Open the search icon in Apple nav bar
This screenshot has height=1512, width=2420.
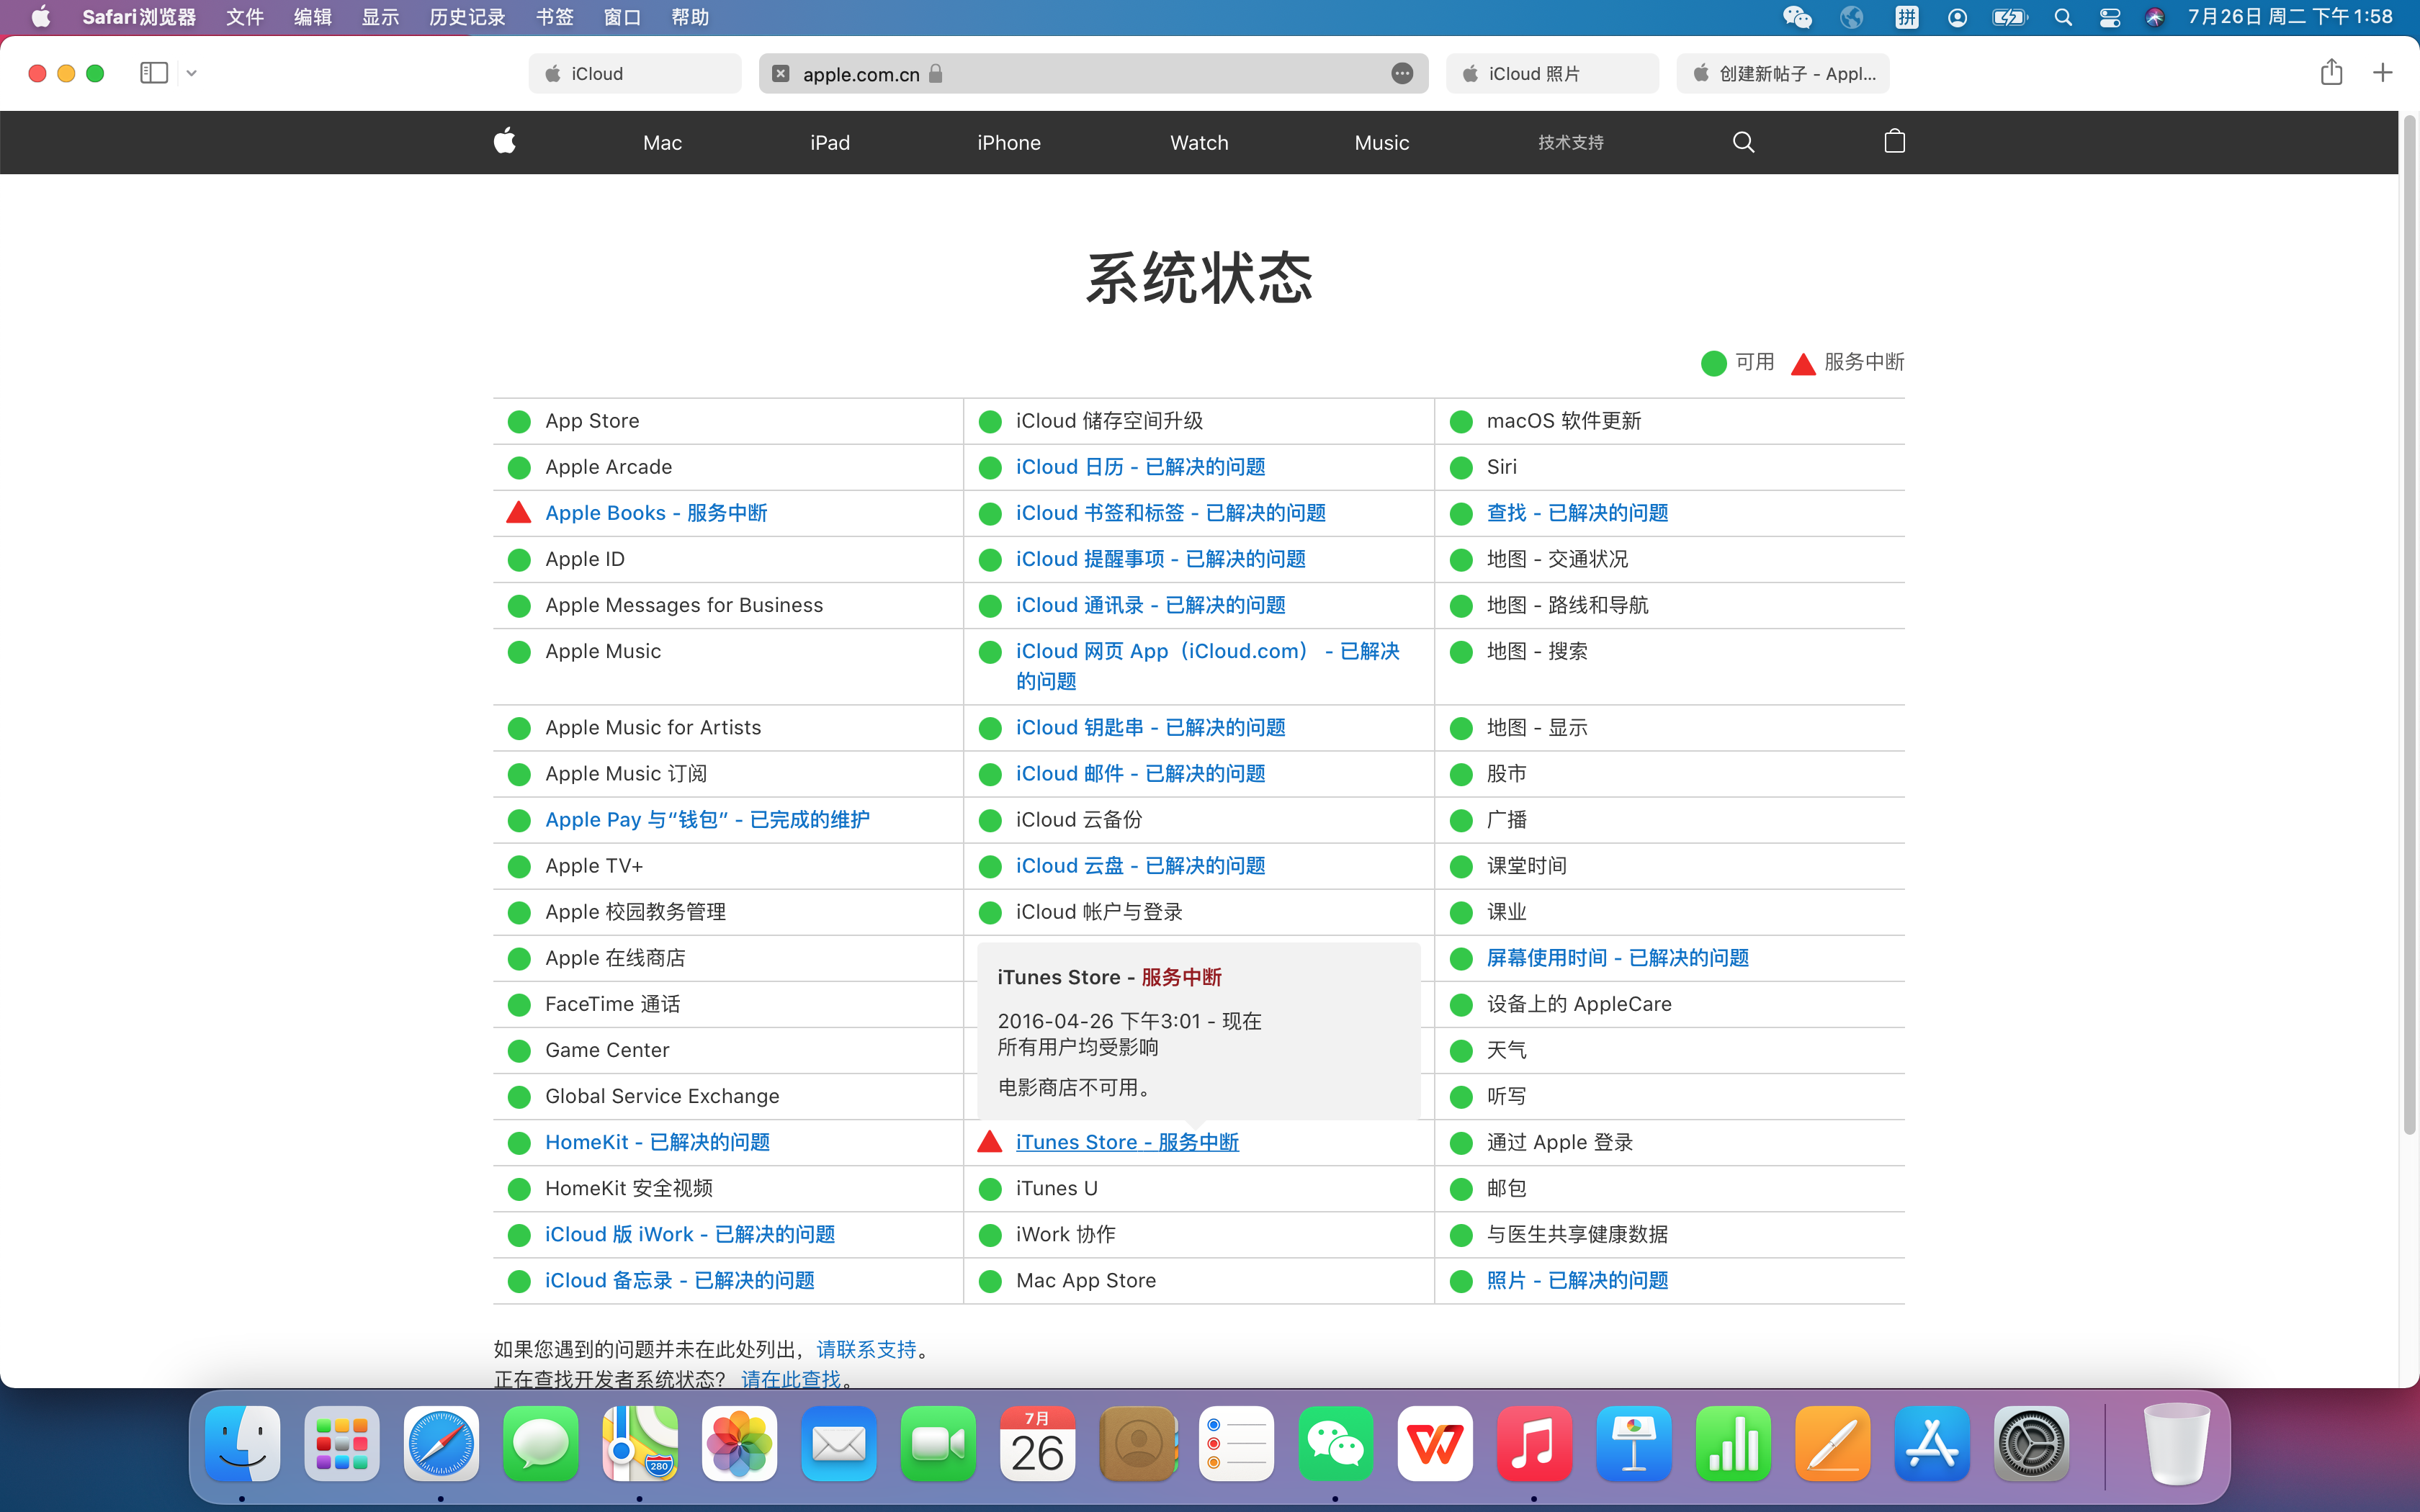click(1743, 142)
